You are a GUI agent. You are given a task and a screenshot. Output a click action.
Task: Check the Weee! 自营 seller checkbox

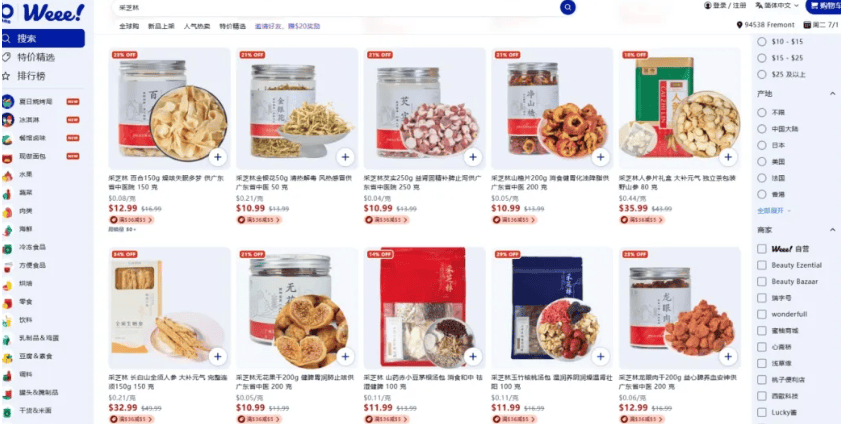click(x=761, y=249)
